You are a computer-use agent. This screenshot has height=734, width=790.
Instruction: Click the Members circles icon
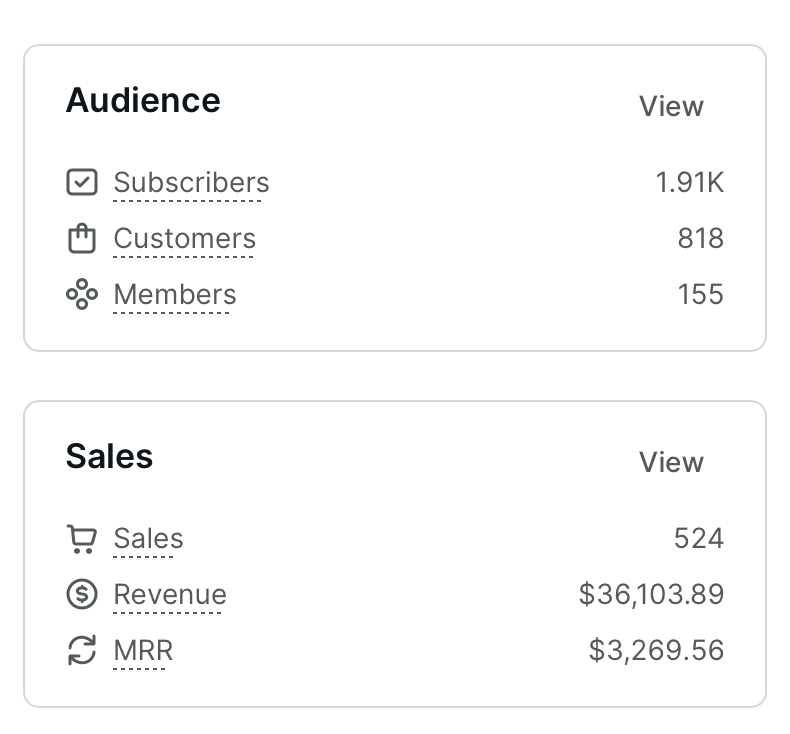click(81, 295)
